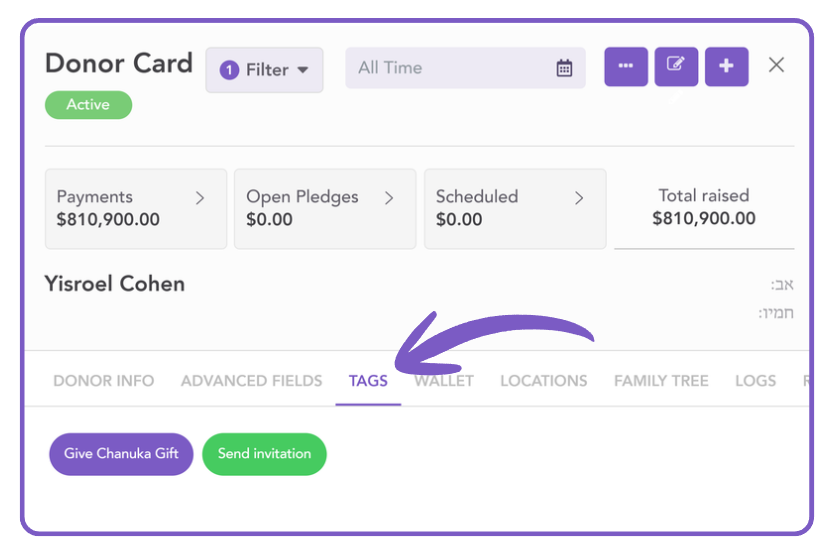Click the Send invitation tag

click(x=264, y=454)
